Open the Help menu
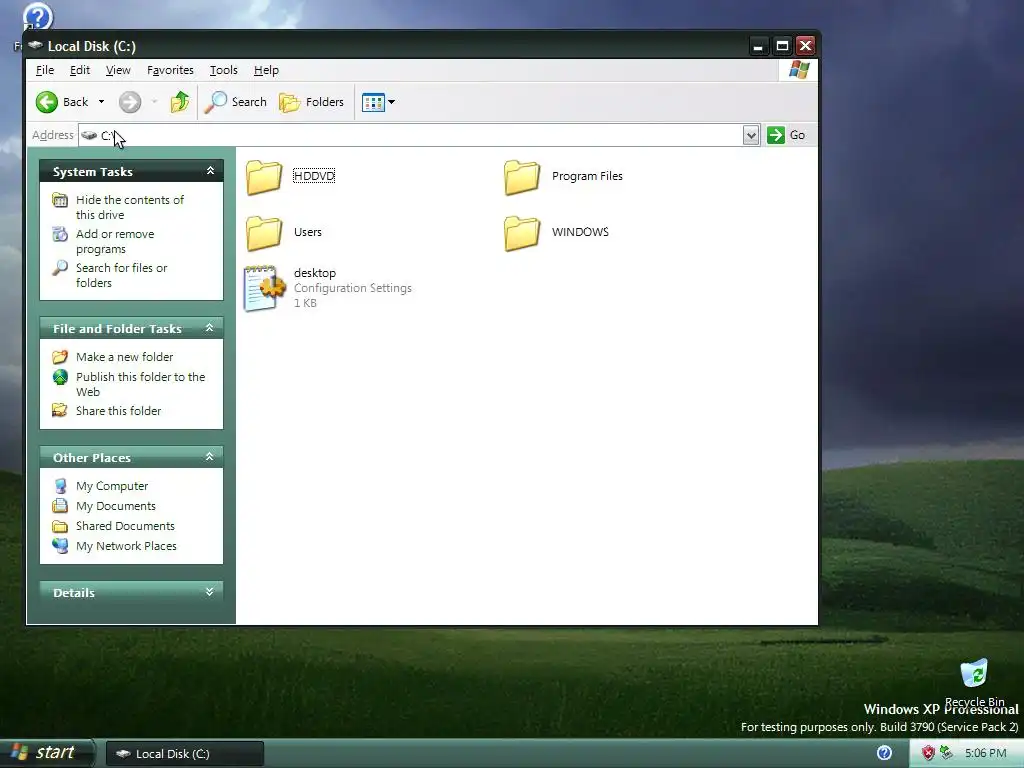 pyautogui.click(x=266, y=70)
